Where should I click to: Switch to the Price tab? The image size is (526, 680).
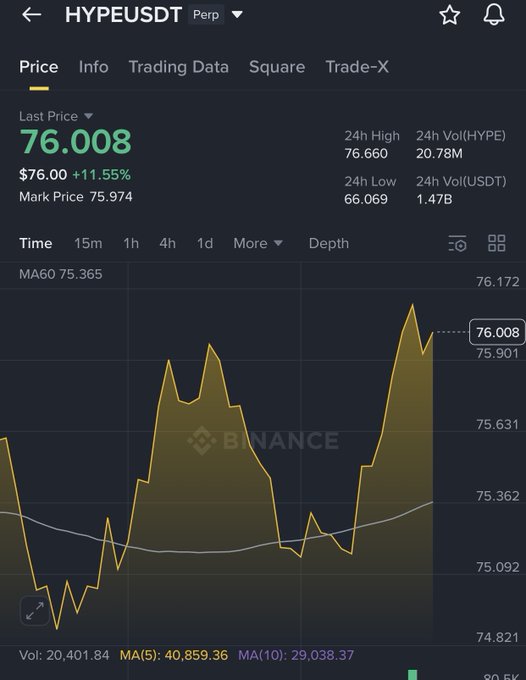(x=39, y=67)
